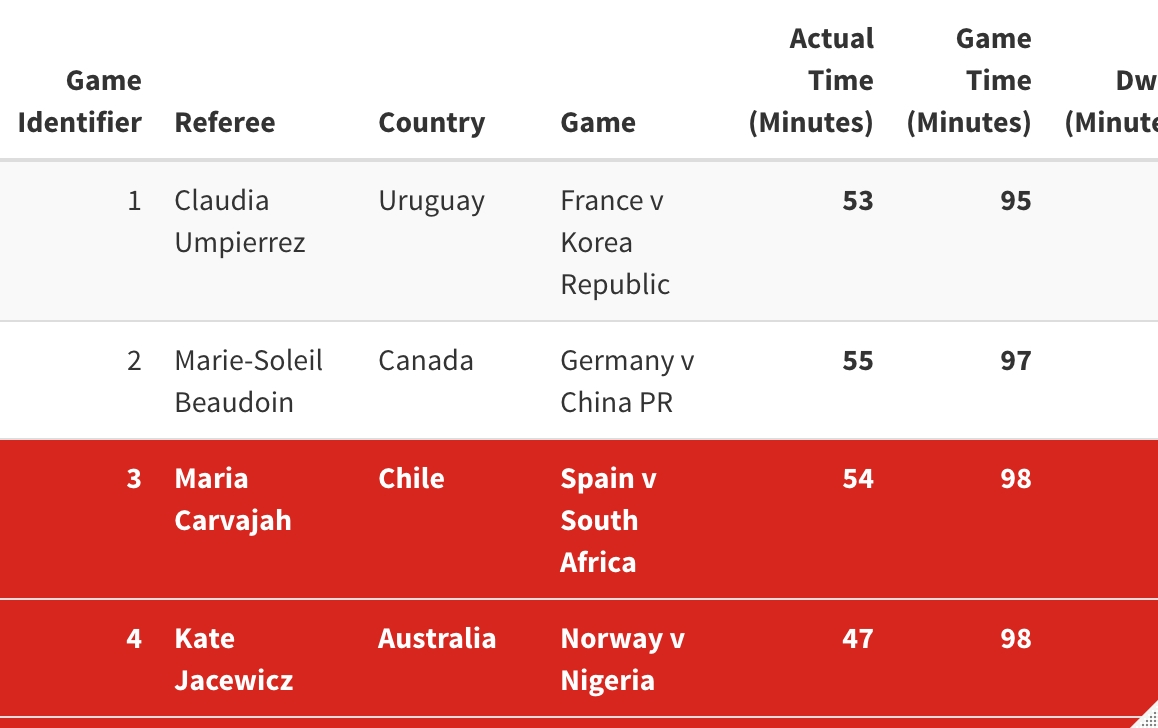Sort by Referee column header

point(225,123)
